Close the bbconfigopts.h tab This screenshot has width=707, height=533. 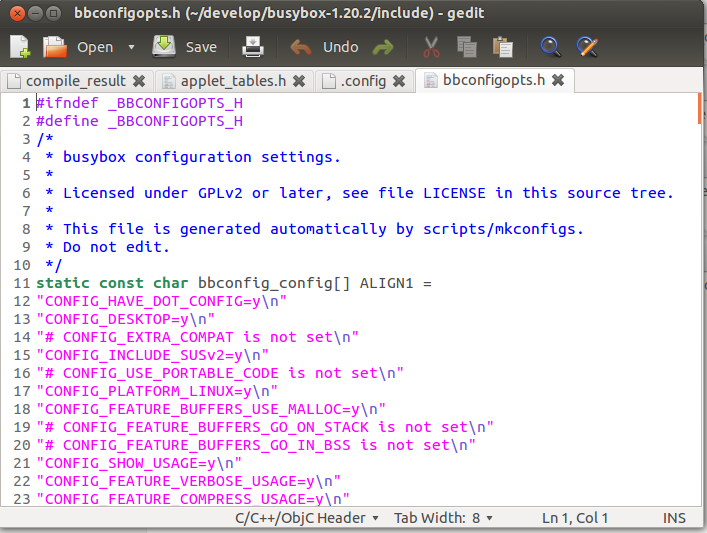(x=558, y=80)
